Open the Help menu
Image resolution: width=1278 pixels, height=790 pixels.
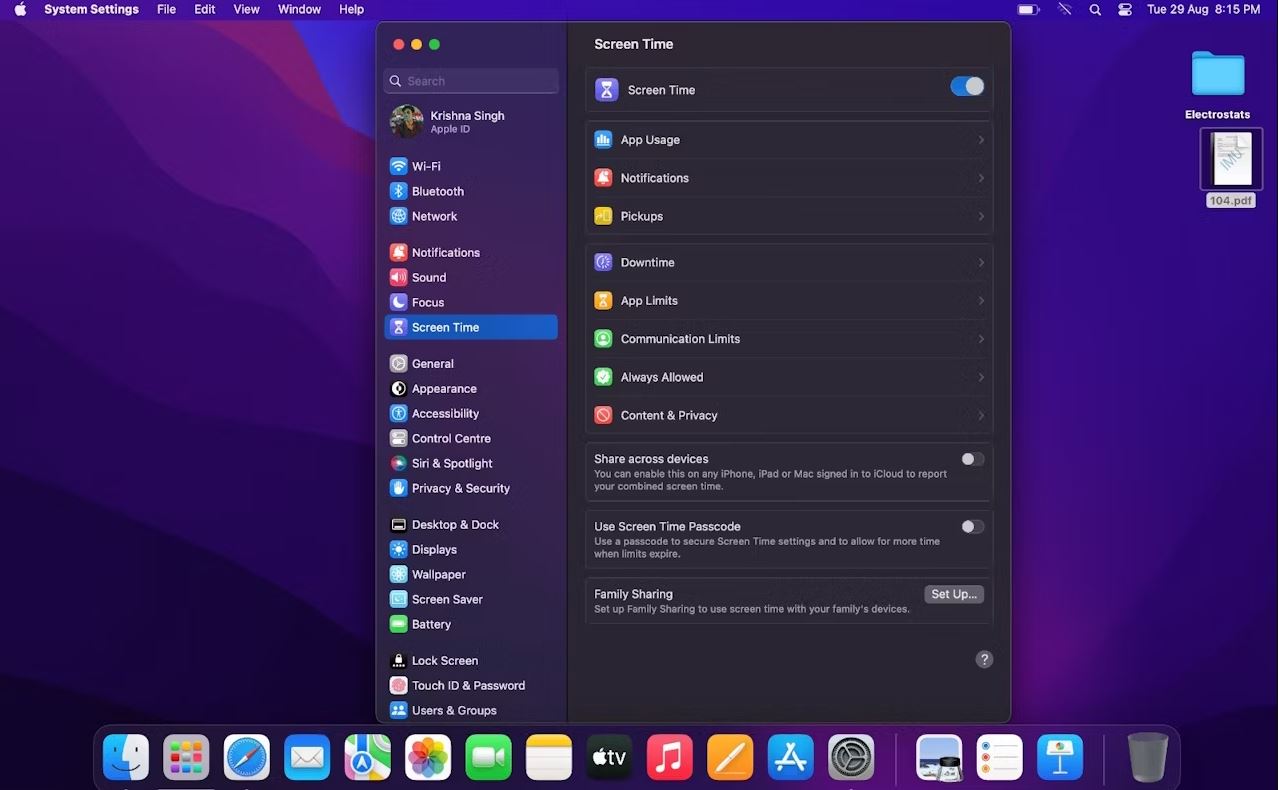coord(351,9)
